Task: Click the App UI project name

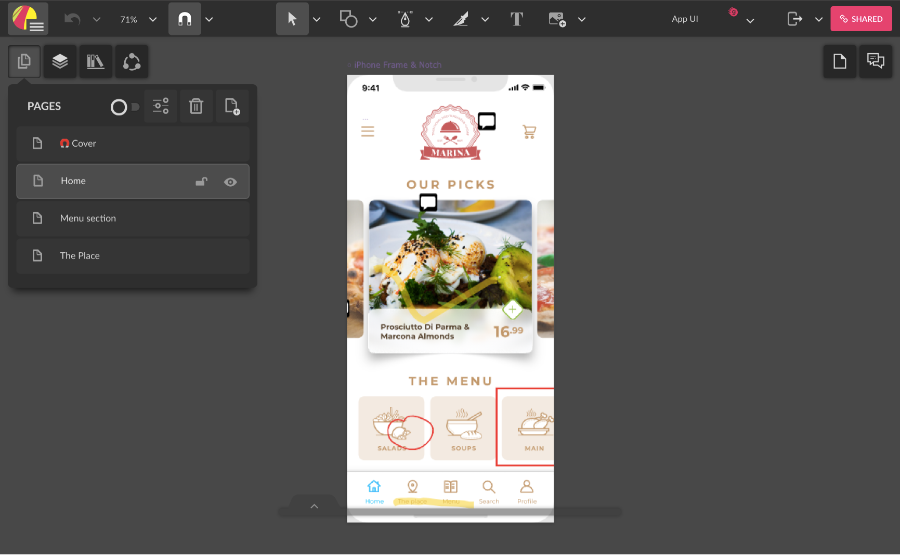Action: 685,19
